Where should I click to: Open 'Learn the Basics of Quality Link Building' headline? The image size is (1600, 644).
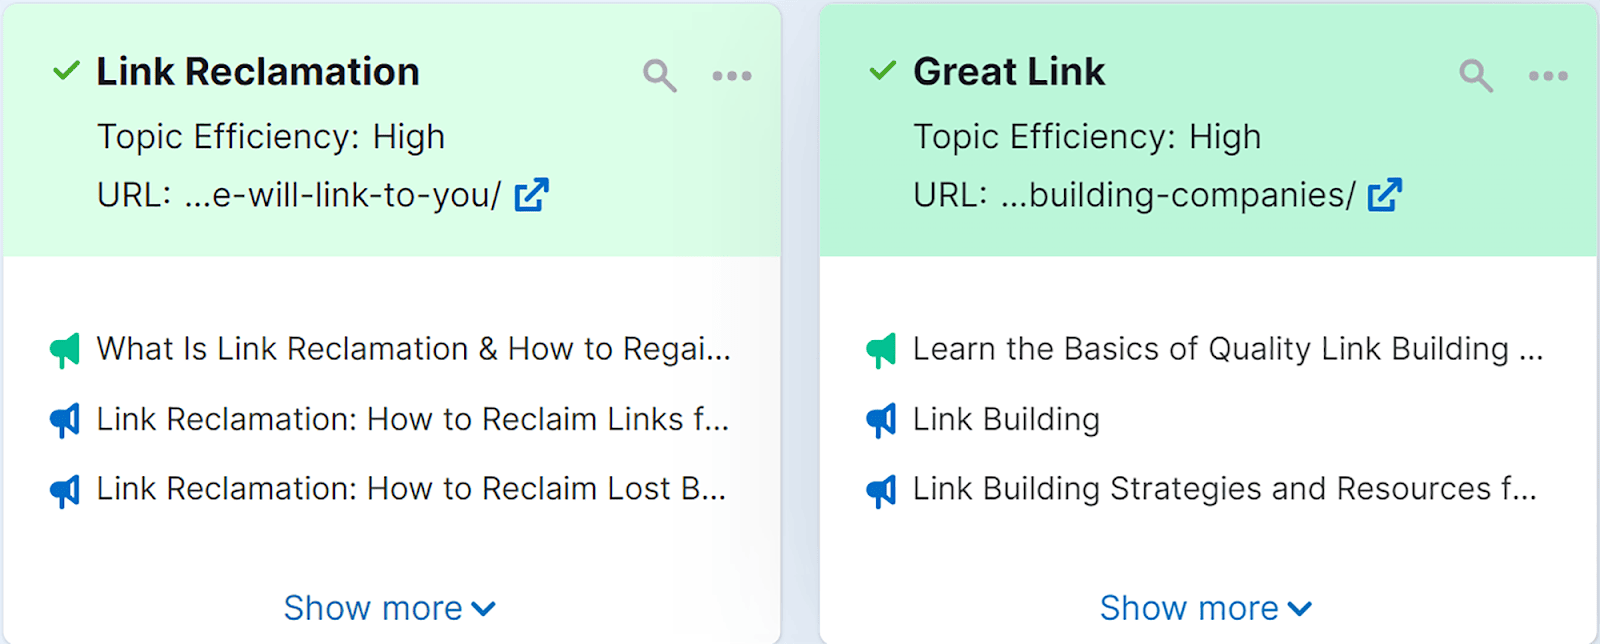[x=1227, y=349]
